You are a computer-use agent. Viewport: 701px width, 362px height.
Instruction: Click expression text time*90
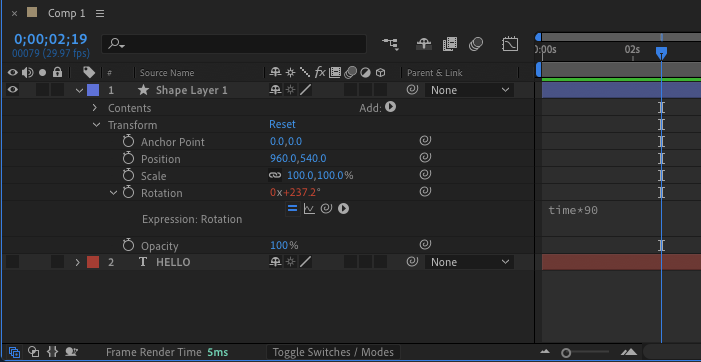573,210
